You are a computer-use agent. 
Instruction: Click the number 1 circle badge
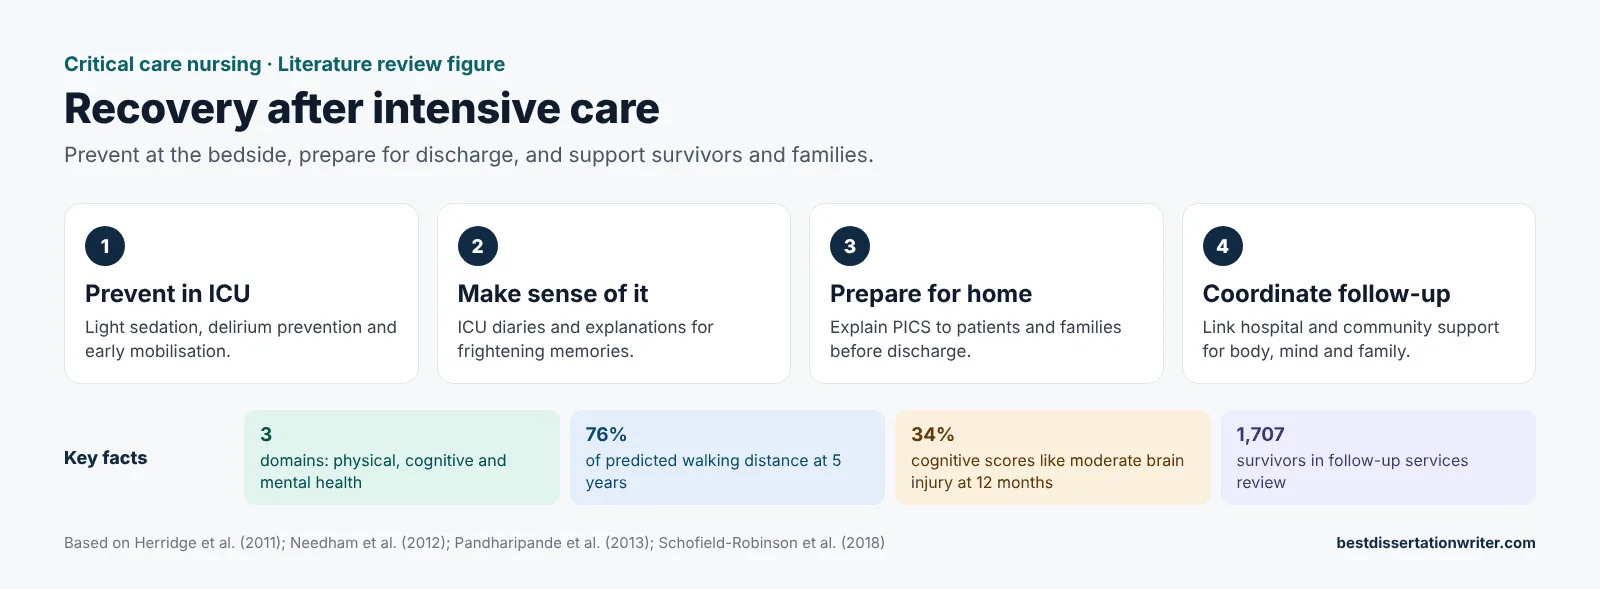pyautogui.click(x=105, y=246)
